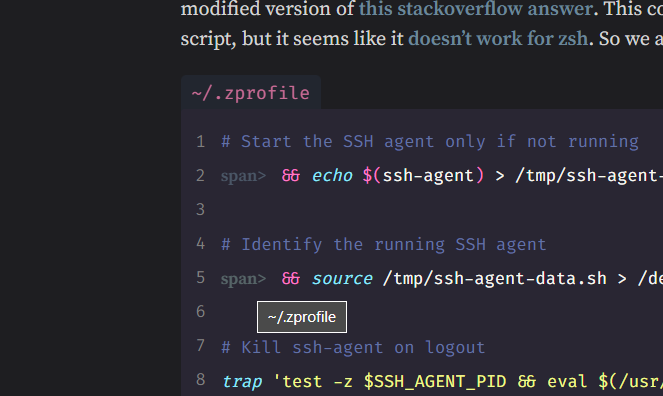The height and width of the screenshot is (396, 663).
Task: Click line number 8 in the code block
Action: pos(200,380)
